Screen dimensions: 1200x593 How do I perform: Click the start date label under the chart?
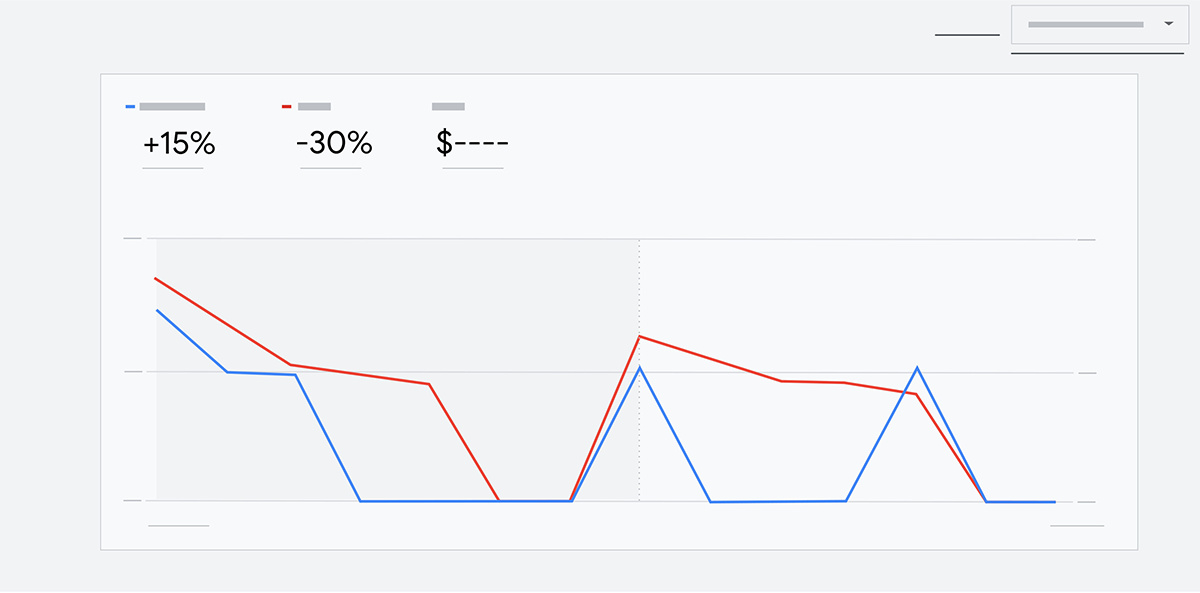[x=178, y=525]
